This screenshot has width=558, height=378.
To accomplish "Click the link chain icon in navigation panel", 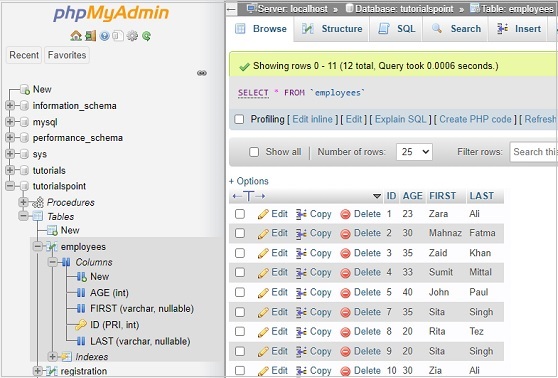I will [x=202, y=73].
